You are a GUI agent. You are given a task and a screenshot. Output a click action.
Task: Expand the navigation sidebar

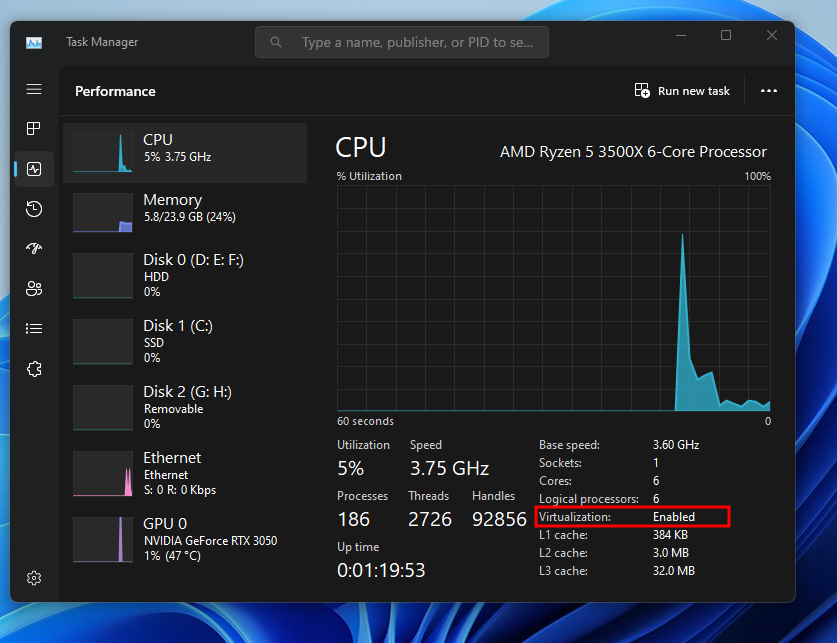[33, 89]
